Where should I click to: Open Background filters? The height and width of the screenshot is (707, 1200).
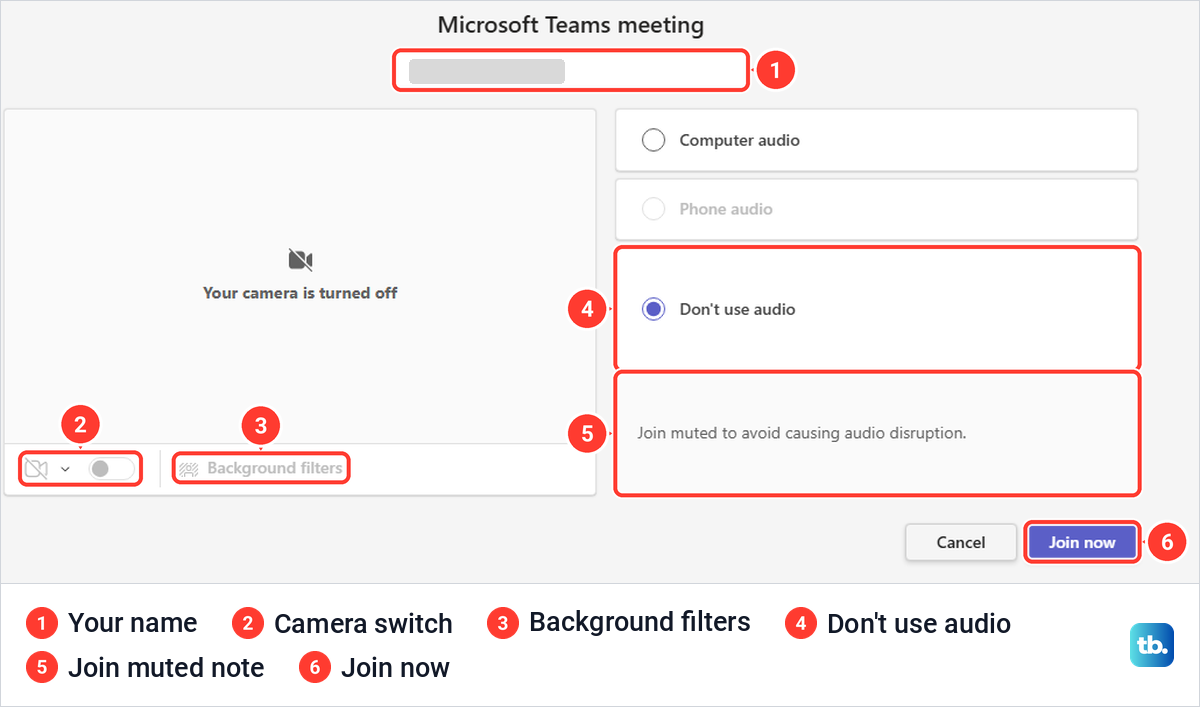coord(261,468)
